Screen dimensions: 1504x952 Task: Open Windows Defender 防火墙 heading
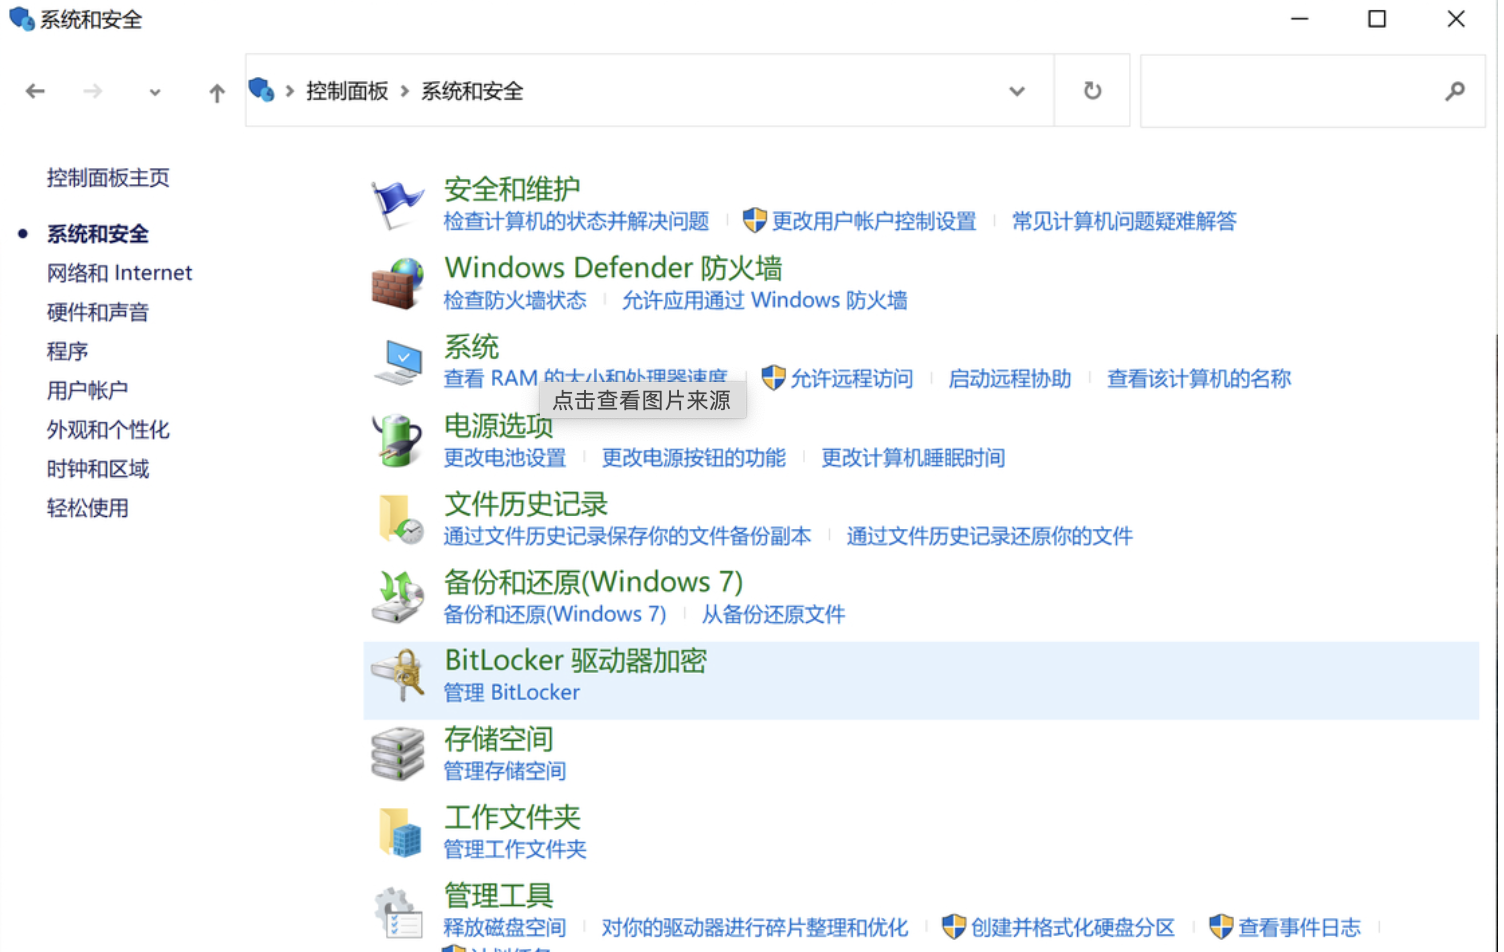tap(613, 268)
